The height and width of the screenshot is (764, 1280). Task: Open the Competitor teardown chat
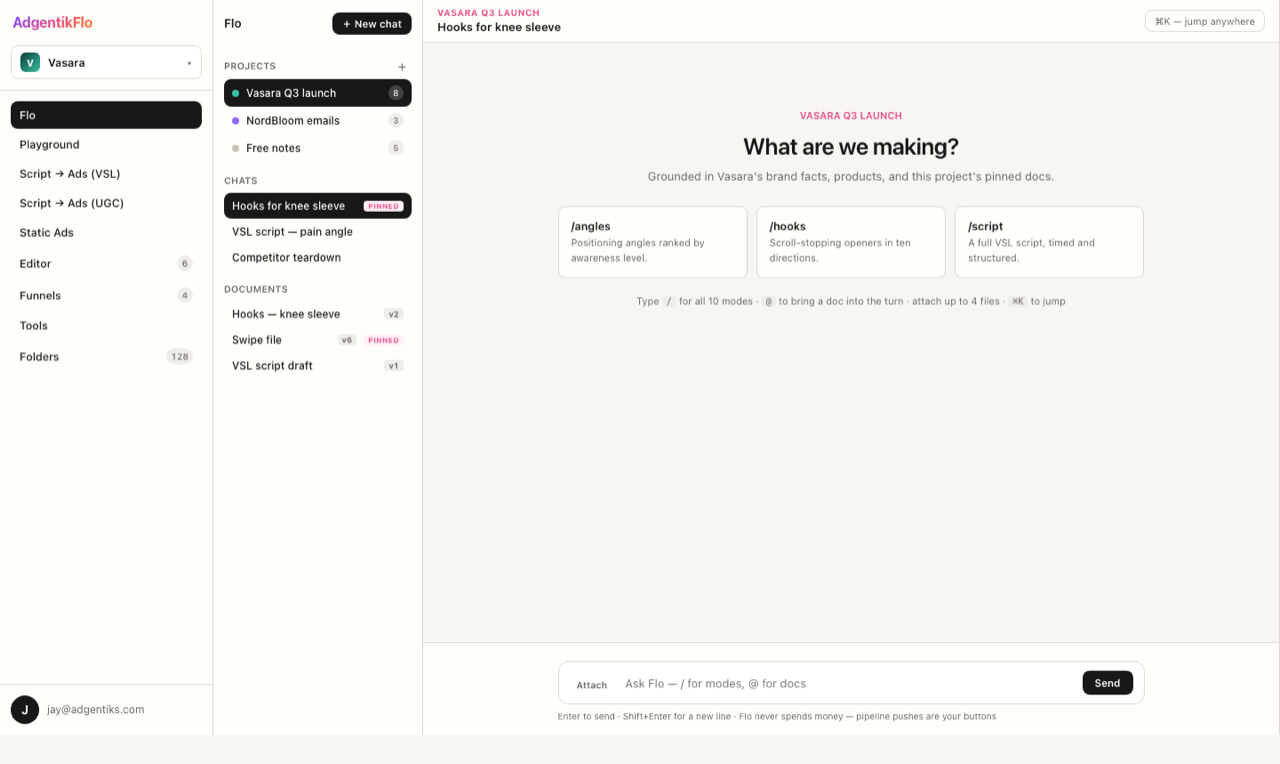pos(318,257)
